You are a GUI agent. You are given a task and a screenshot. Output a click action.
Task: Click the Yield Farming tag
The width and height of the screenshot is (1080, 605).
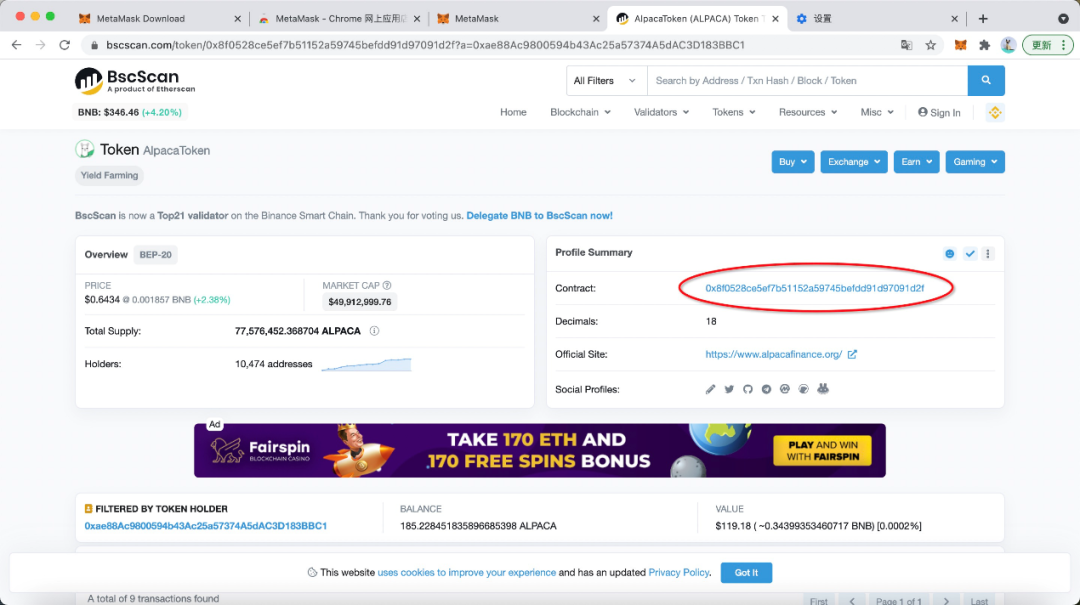click(x=109, y=175)
